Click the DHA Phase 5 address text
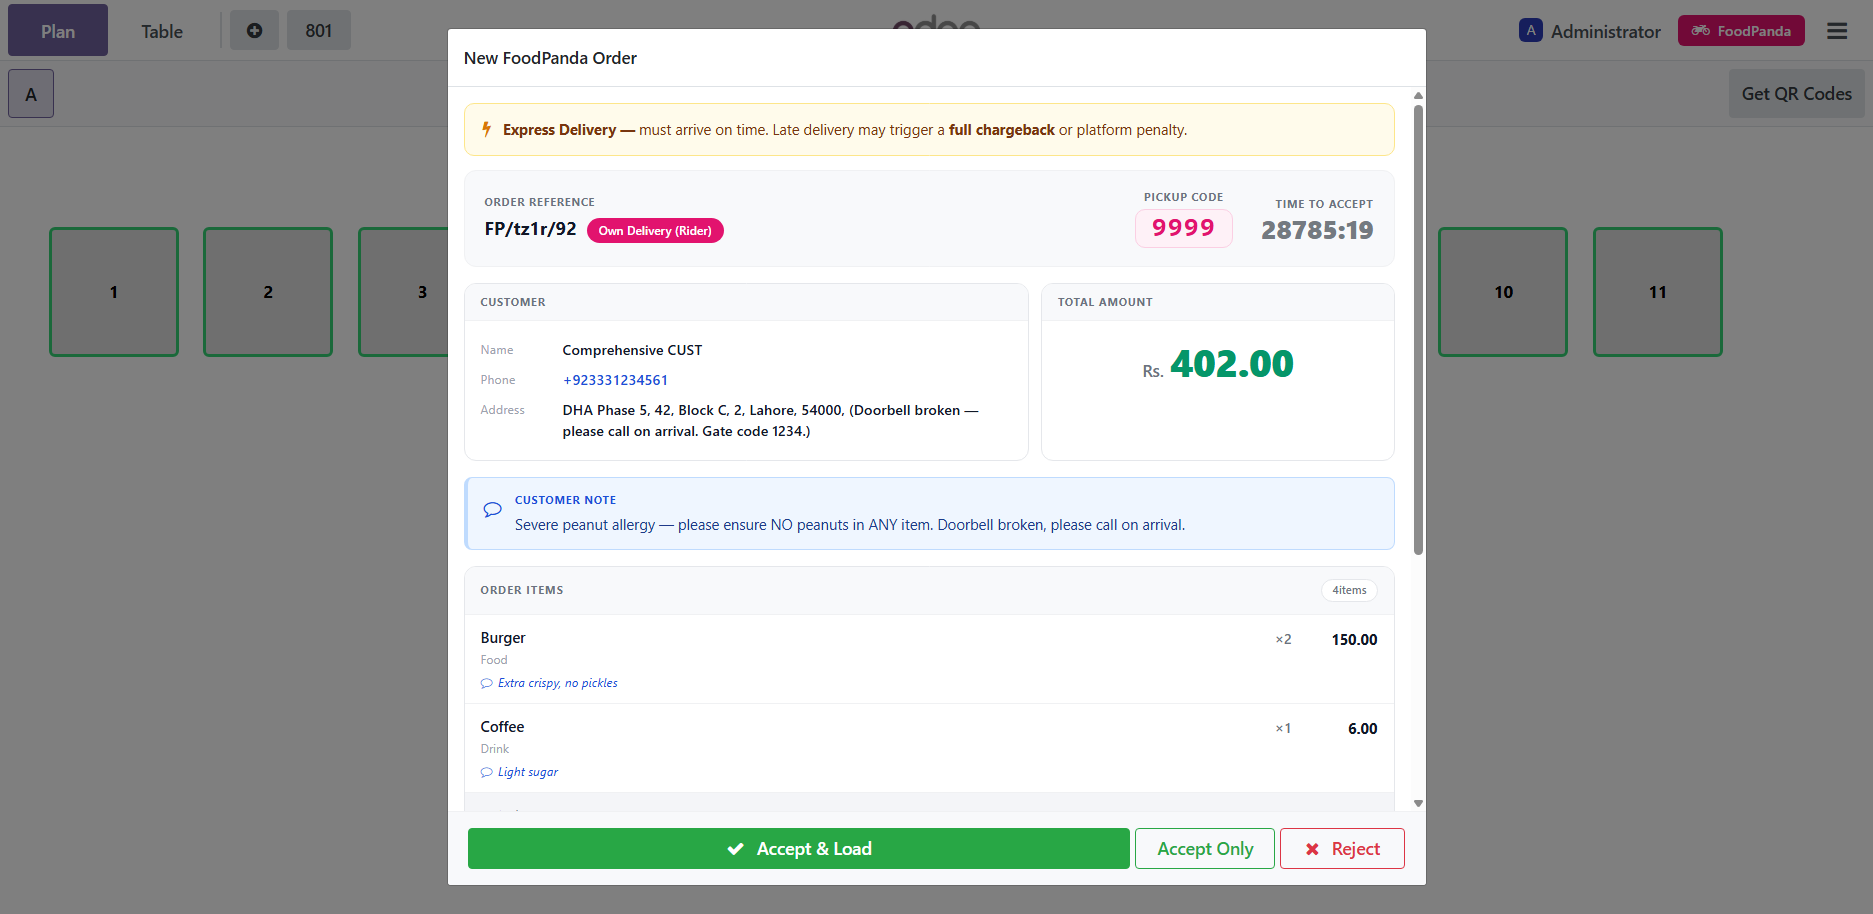Image resolution: width=1873 pixels, height=914 pixels. [770, 421]
